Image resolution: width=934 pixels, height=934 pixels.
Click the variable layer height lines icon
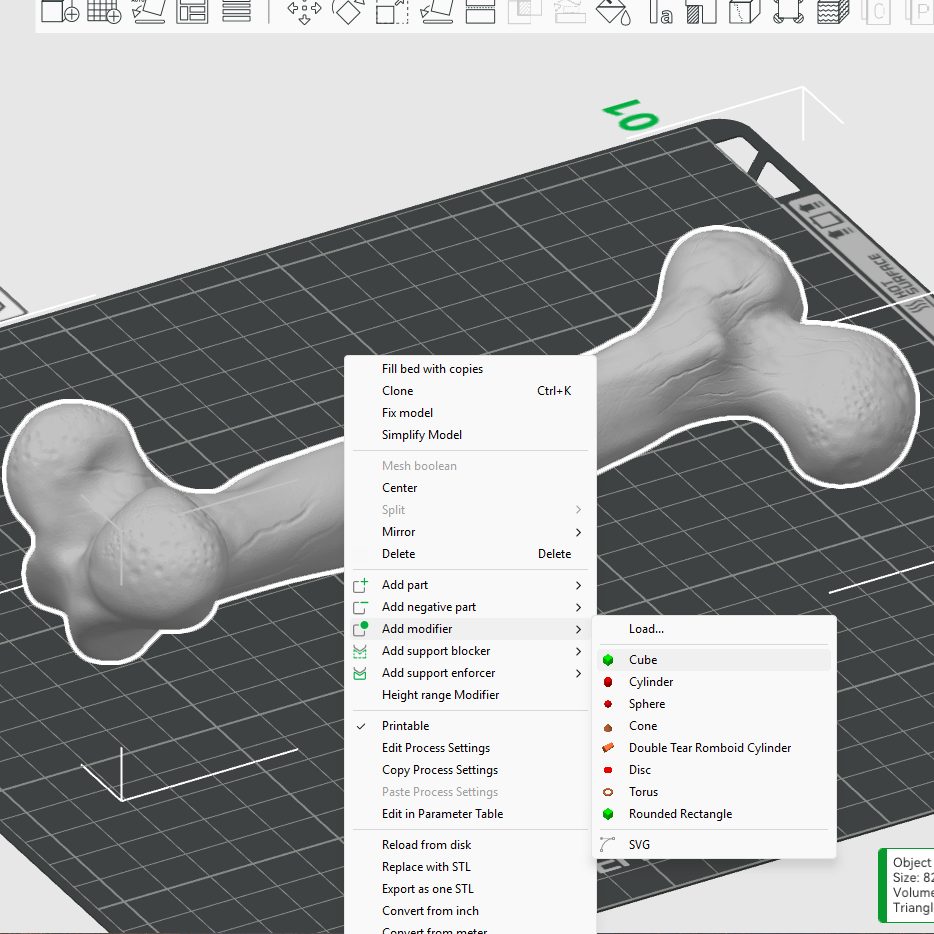click(236, 11)
